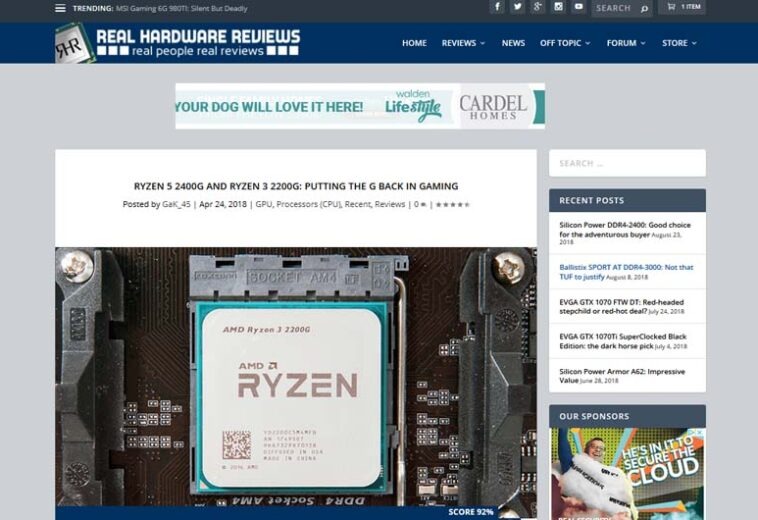Close the sponsor ad via AdChoices icon
Image resolution: width=758 pixels, height=520 pixels.
(x=698, y=432)
